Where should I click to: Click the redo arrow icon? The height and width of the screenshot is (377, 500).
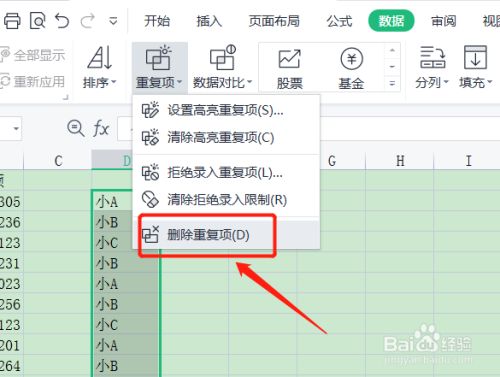pos(87,21)
